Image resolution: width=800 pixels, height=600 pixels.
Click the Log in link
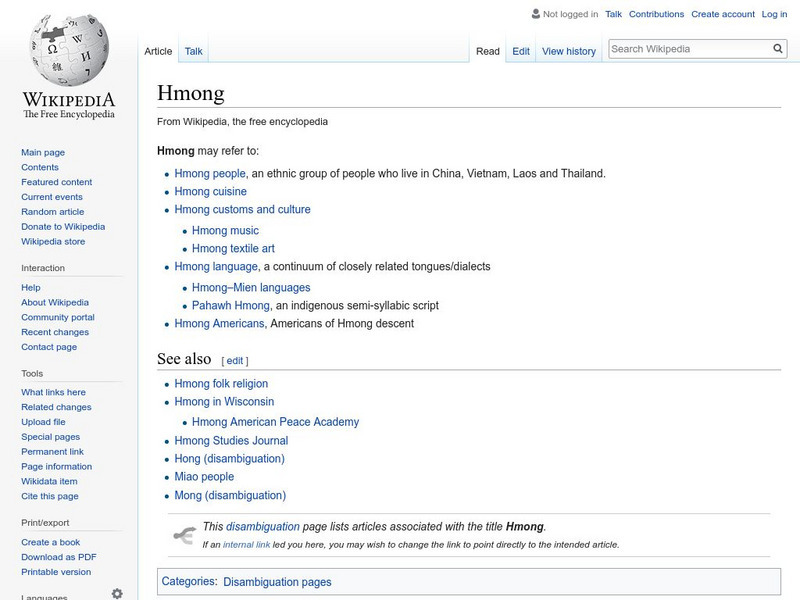(774, 14)
